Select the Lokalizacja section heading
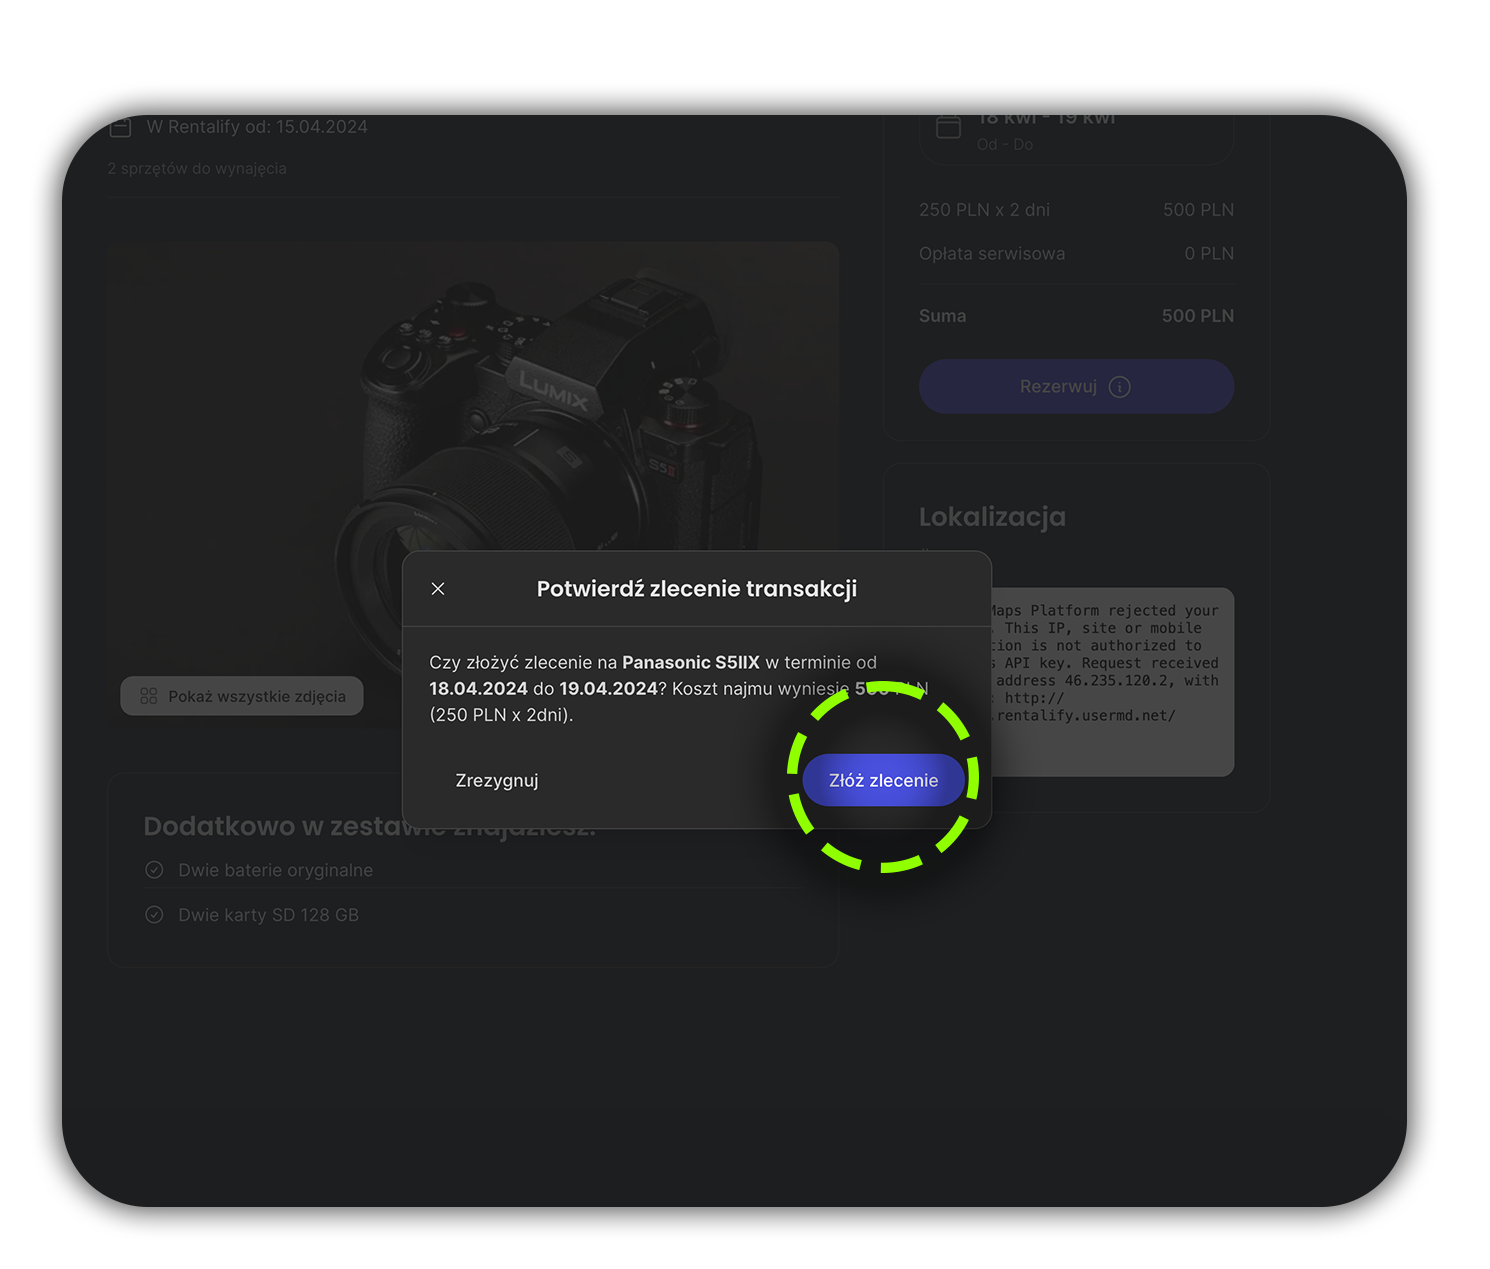This screenshot has height=1269, width=1490. tap(992, 517)
